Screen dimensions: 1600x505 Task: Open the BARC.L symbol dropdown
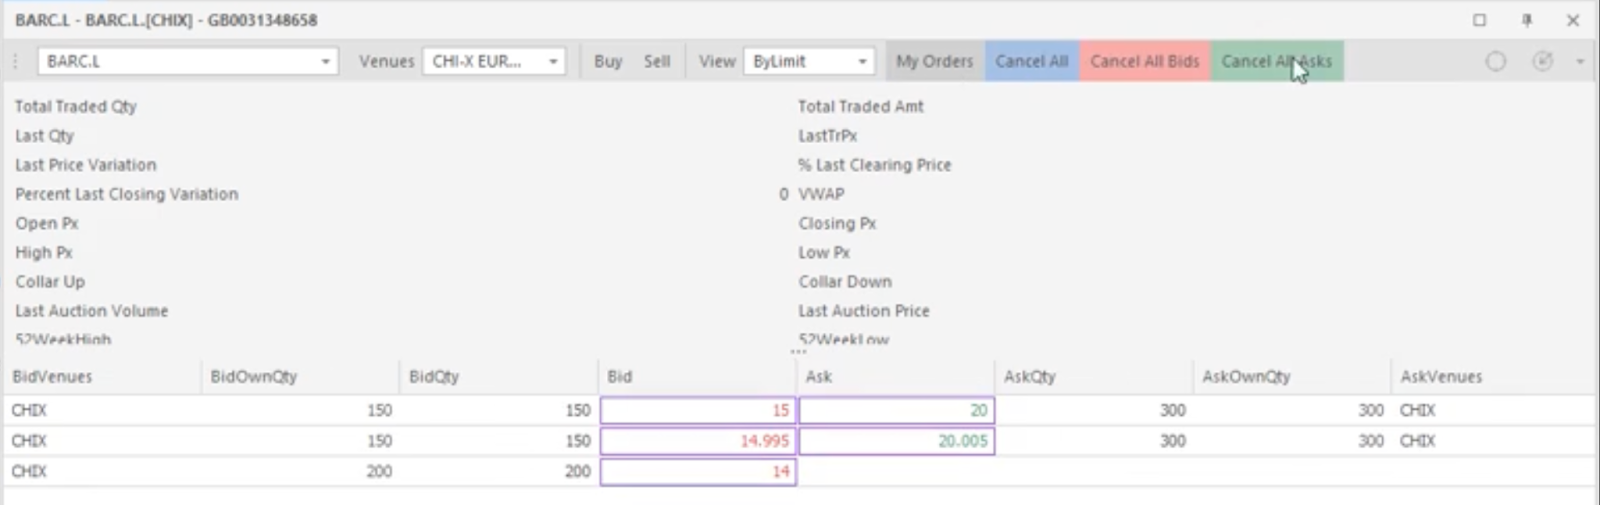click(325, 62)
